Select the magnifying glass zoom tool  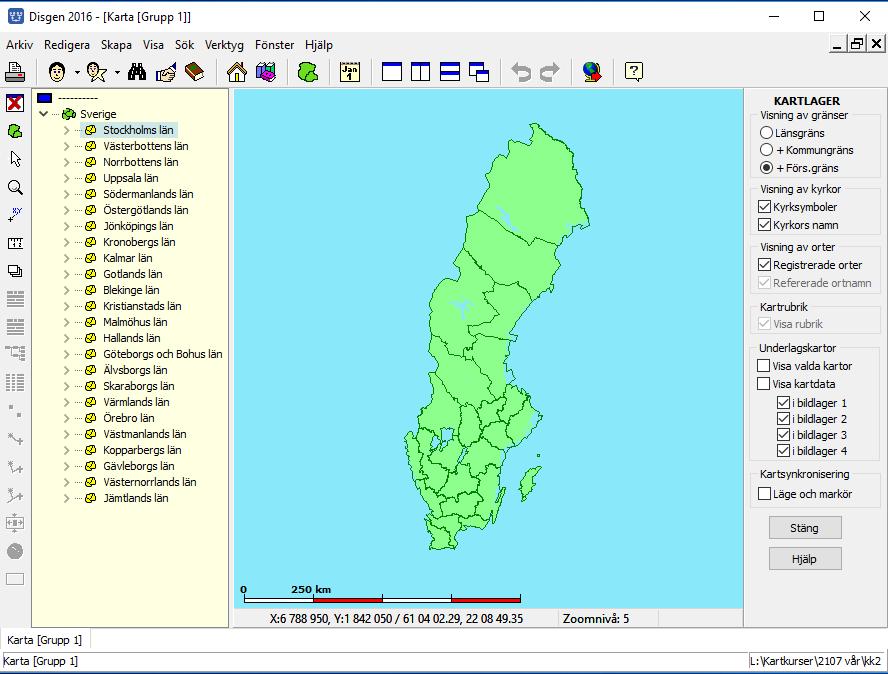coord(15,187)
